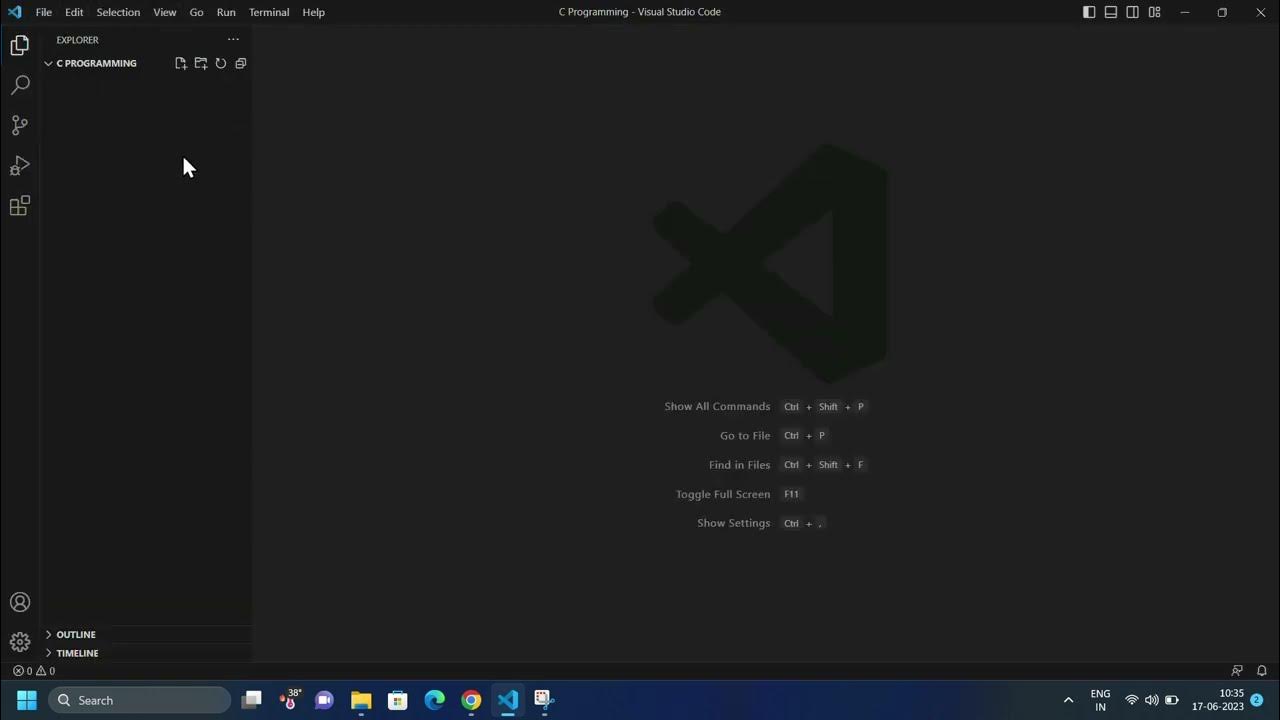Open the chat app on the taskbar

[x=324, y=700]
